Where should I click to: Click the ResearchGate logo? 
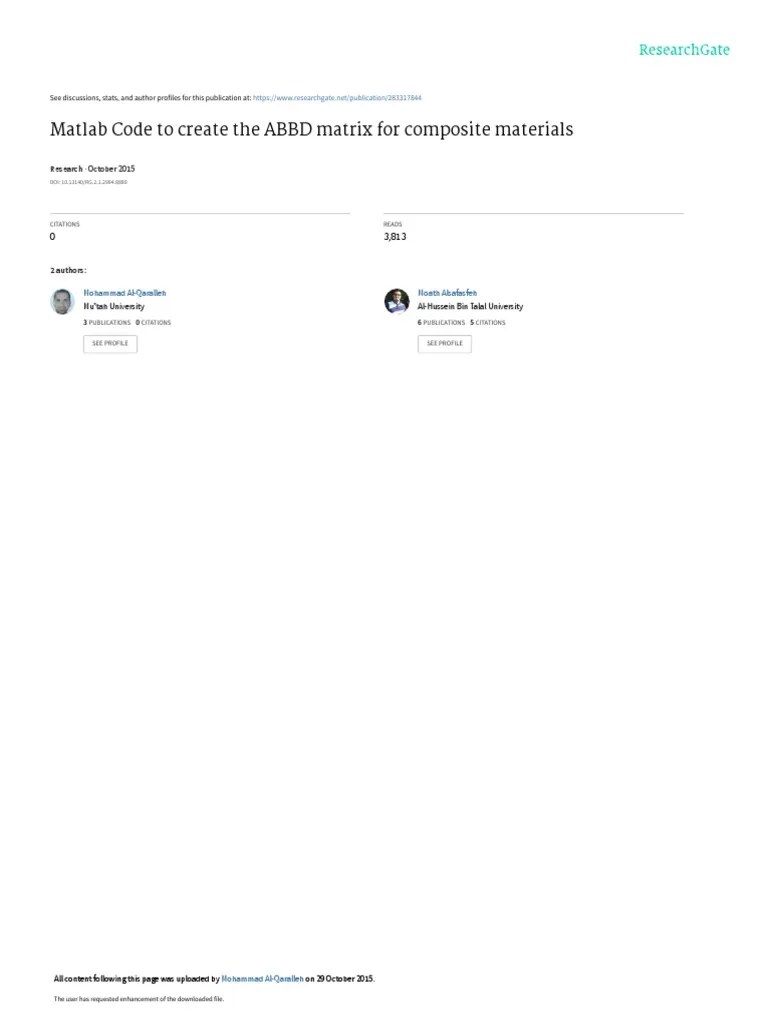684,50
